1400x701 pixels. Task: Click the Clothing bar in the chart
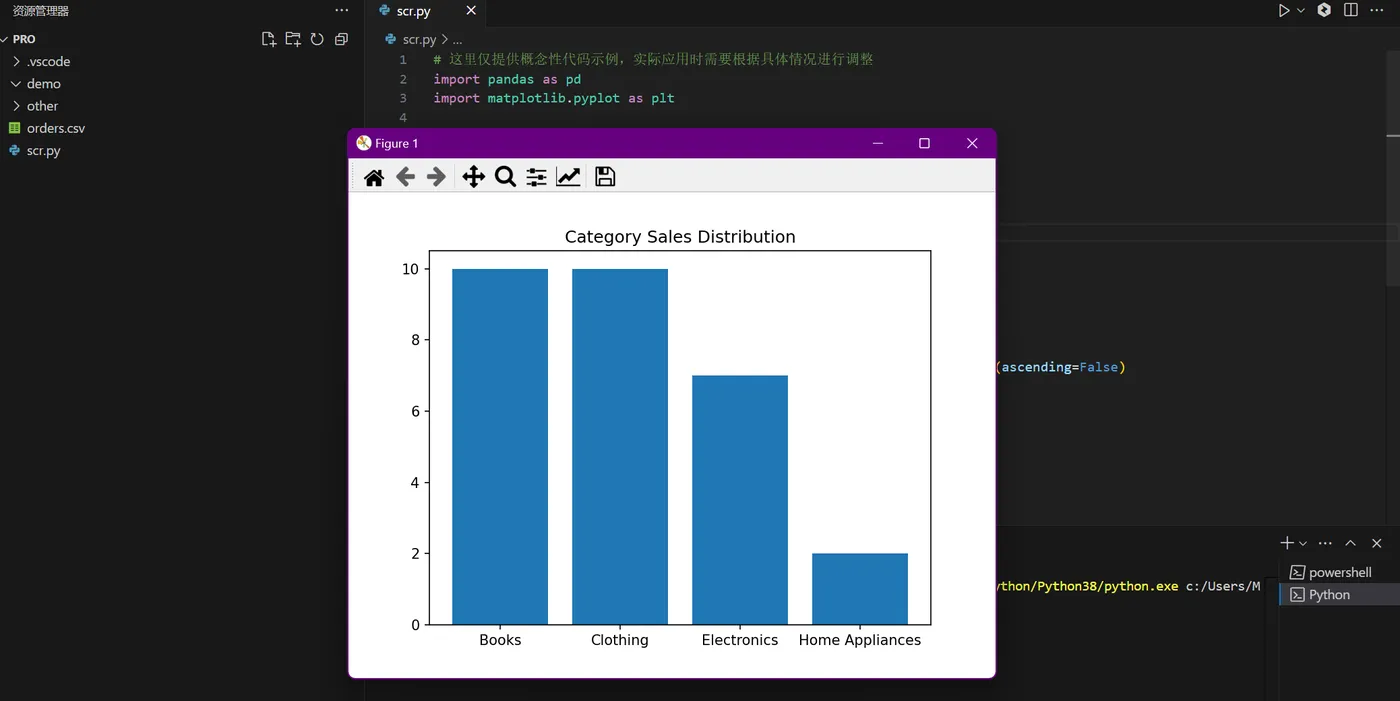620,447
